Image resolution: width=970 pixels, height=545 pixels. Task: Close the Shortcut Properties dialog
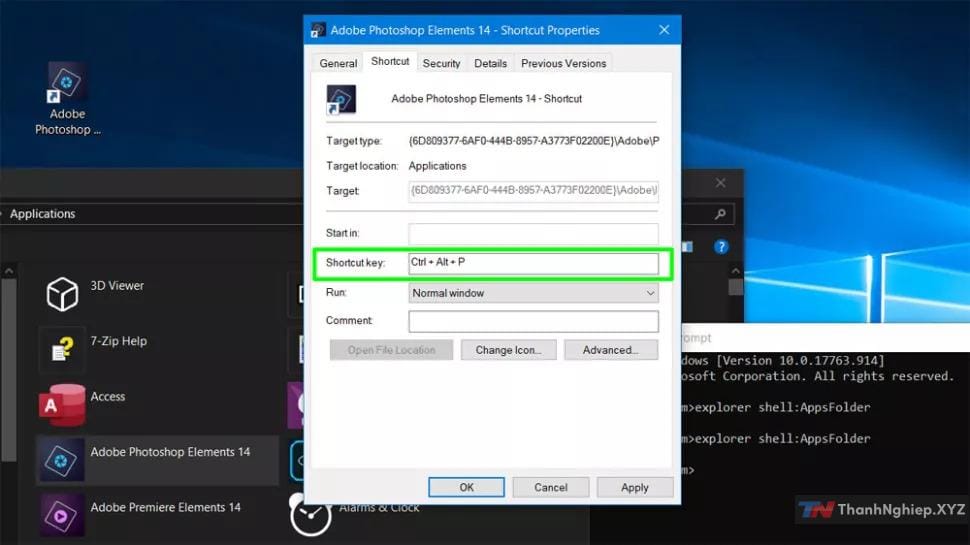(x=664, y=30)
